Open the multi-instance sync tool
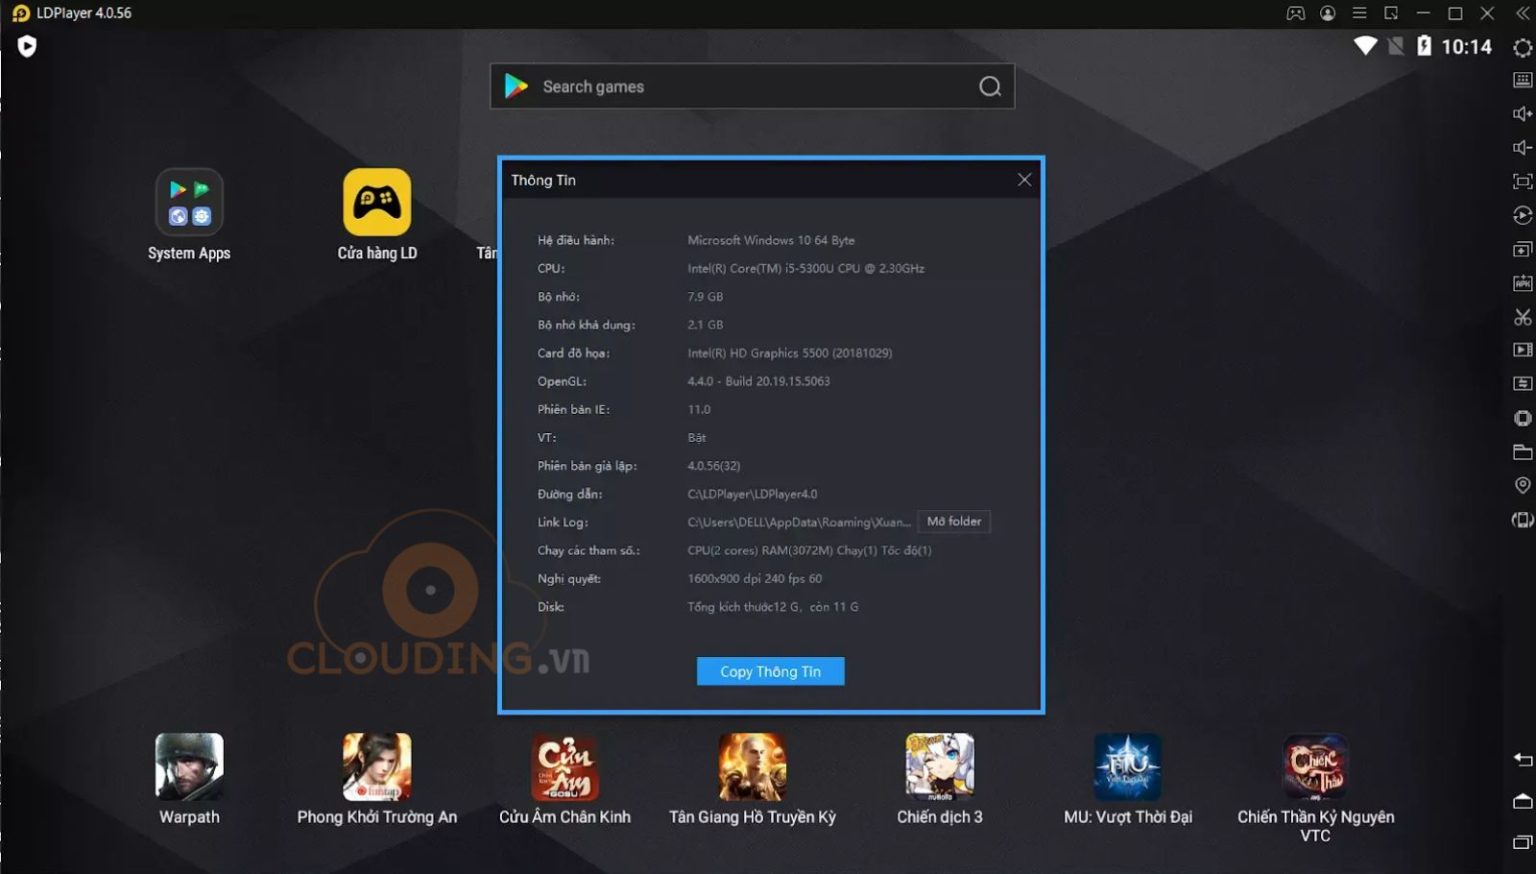1536x874 pixels. pos(1522,383)
